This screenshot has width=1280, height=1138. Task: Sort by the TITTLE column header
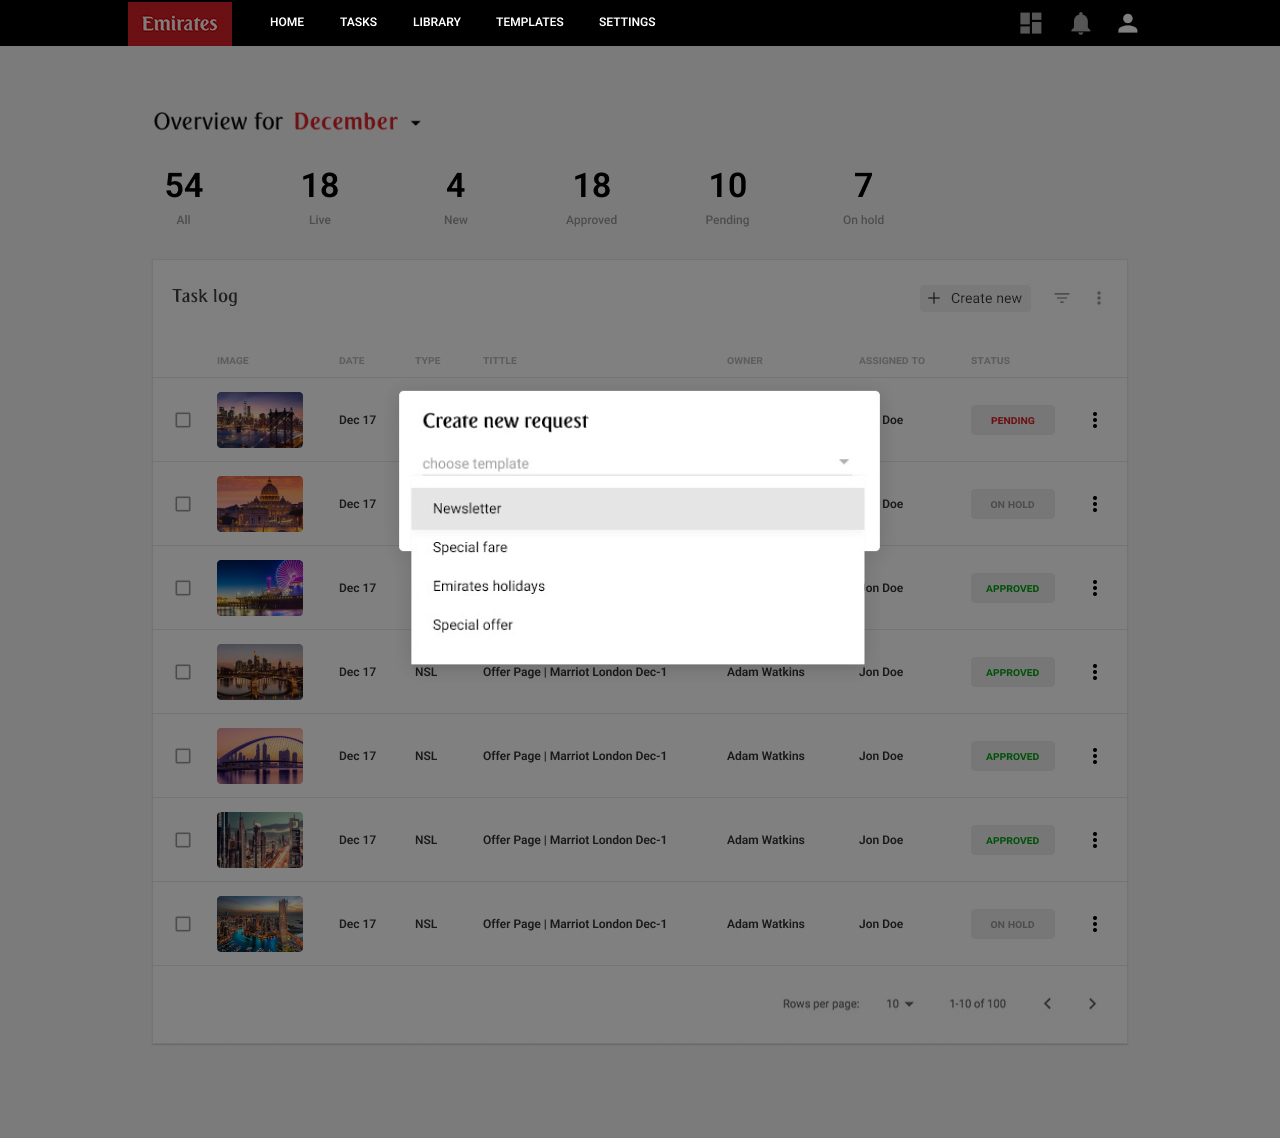point(500,361)
